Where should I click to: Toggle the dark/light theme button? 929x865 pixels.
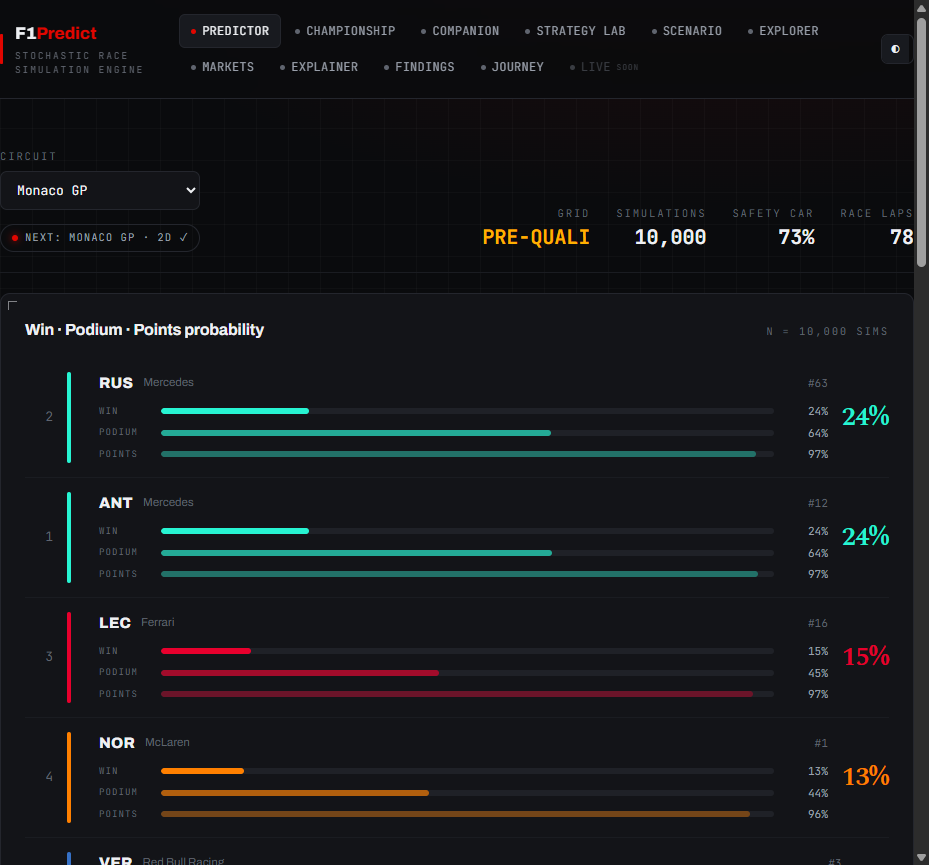coord(895,49)
